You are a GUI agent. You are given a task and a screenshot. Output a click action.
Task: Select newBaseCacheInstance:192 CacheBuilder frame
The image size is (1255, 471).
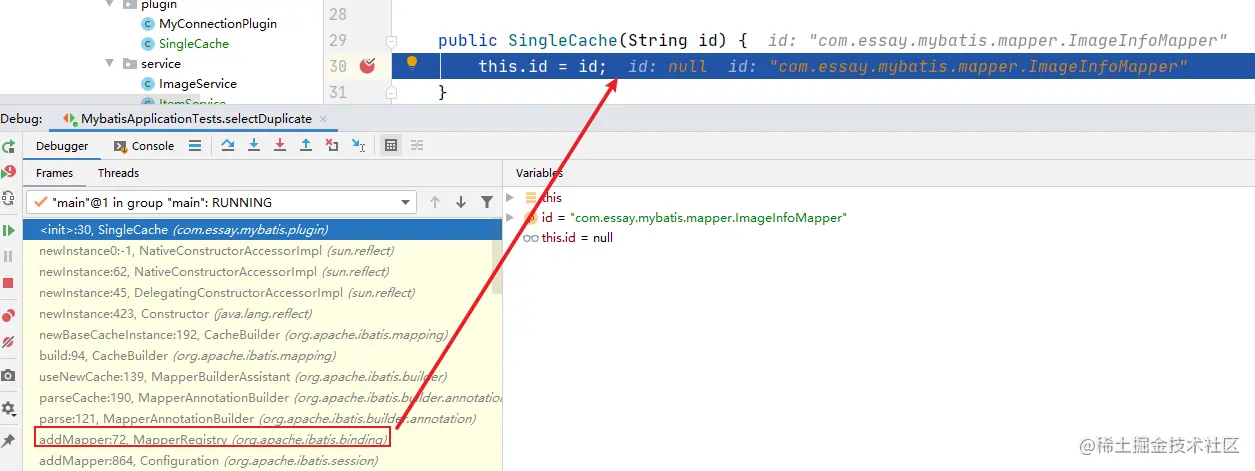(262, 335)
